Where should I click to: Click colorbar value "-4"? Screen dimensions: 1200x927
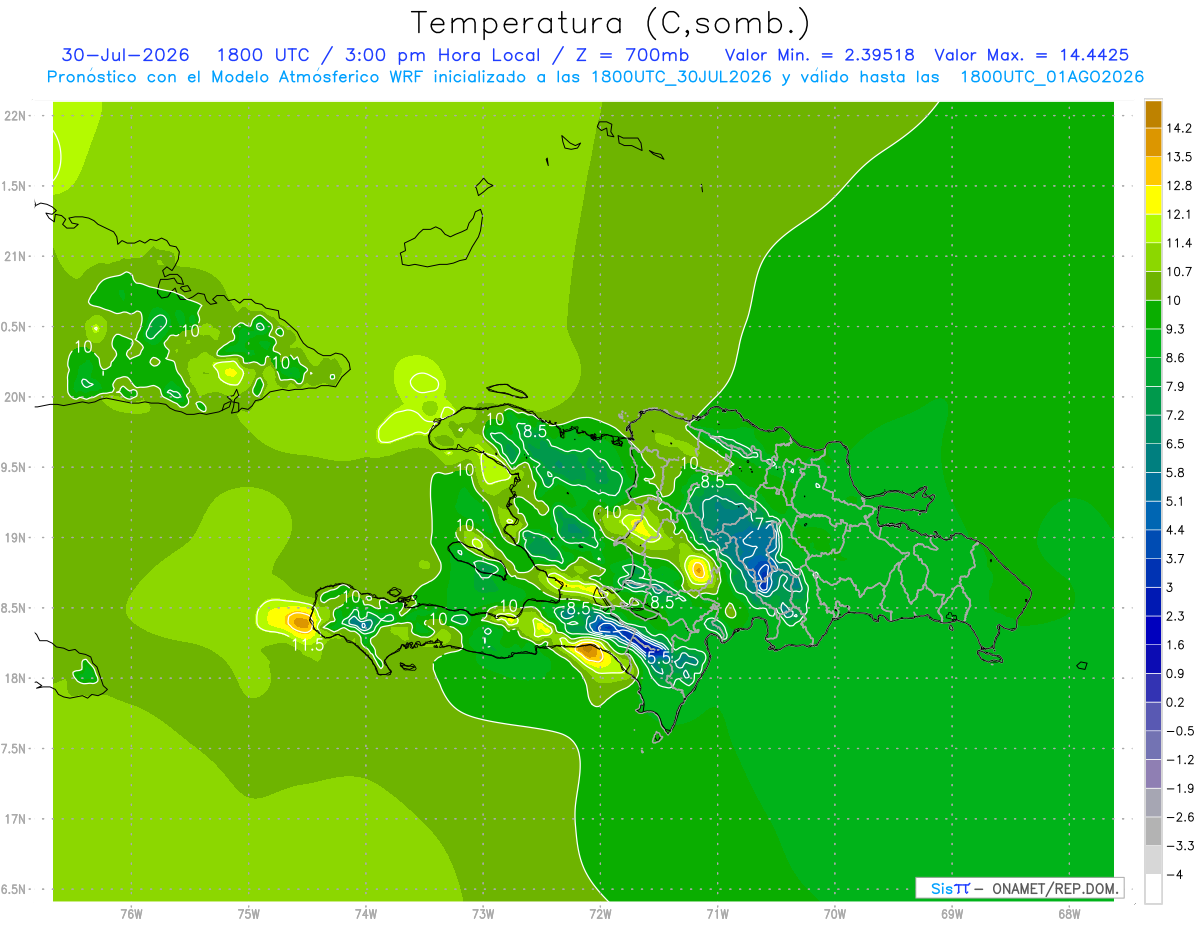click(x=1173, y=875)
